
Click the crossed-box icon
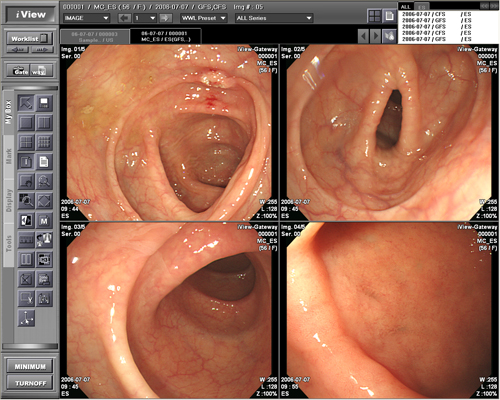pos(26,279)
